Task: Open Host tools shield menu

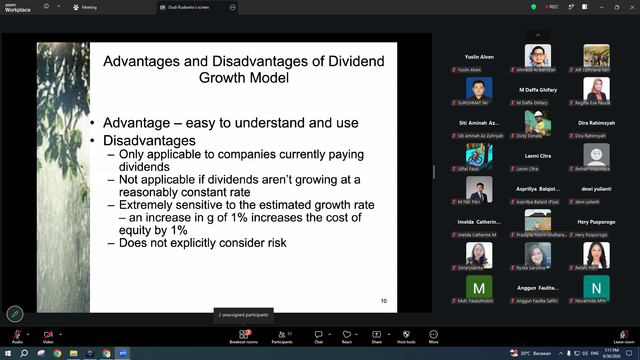Action: click(x=406, y=337)
